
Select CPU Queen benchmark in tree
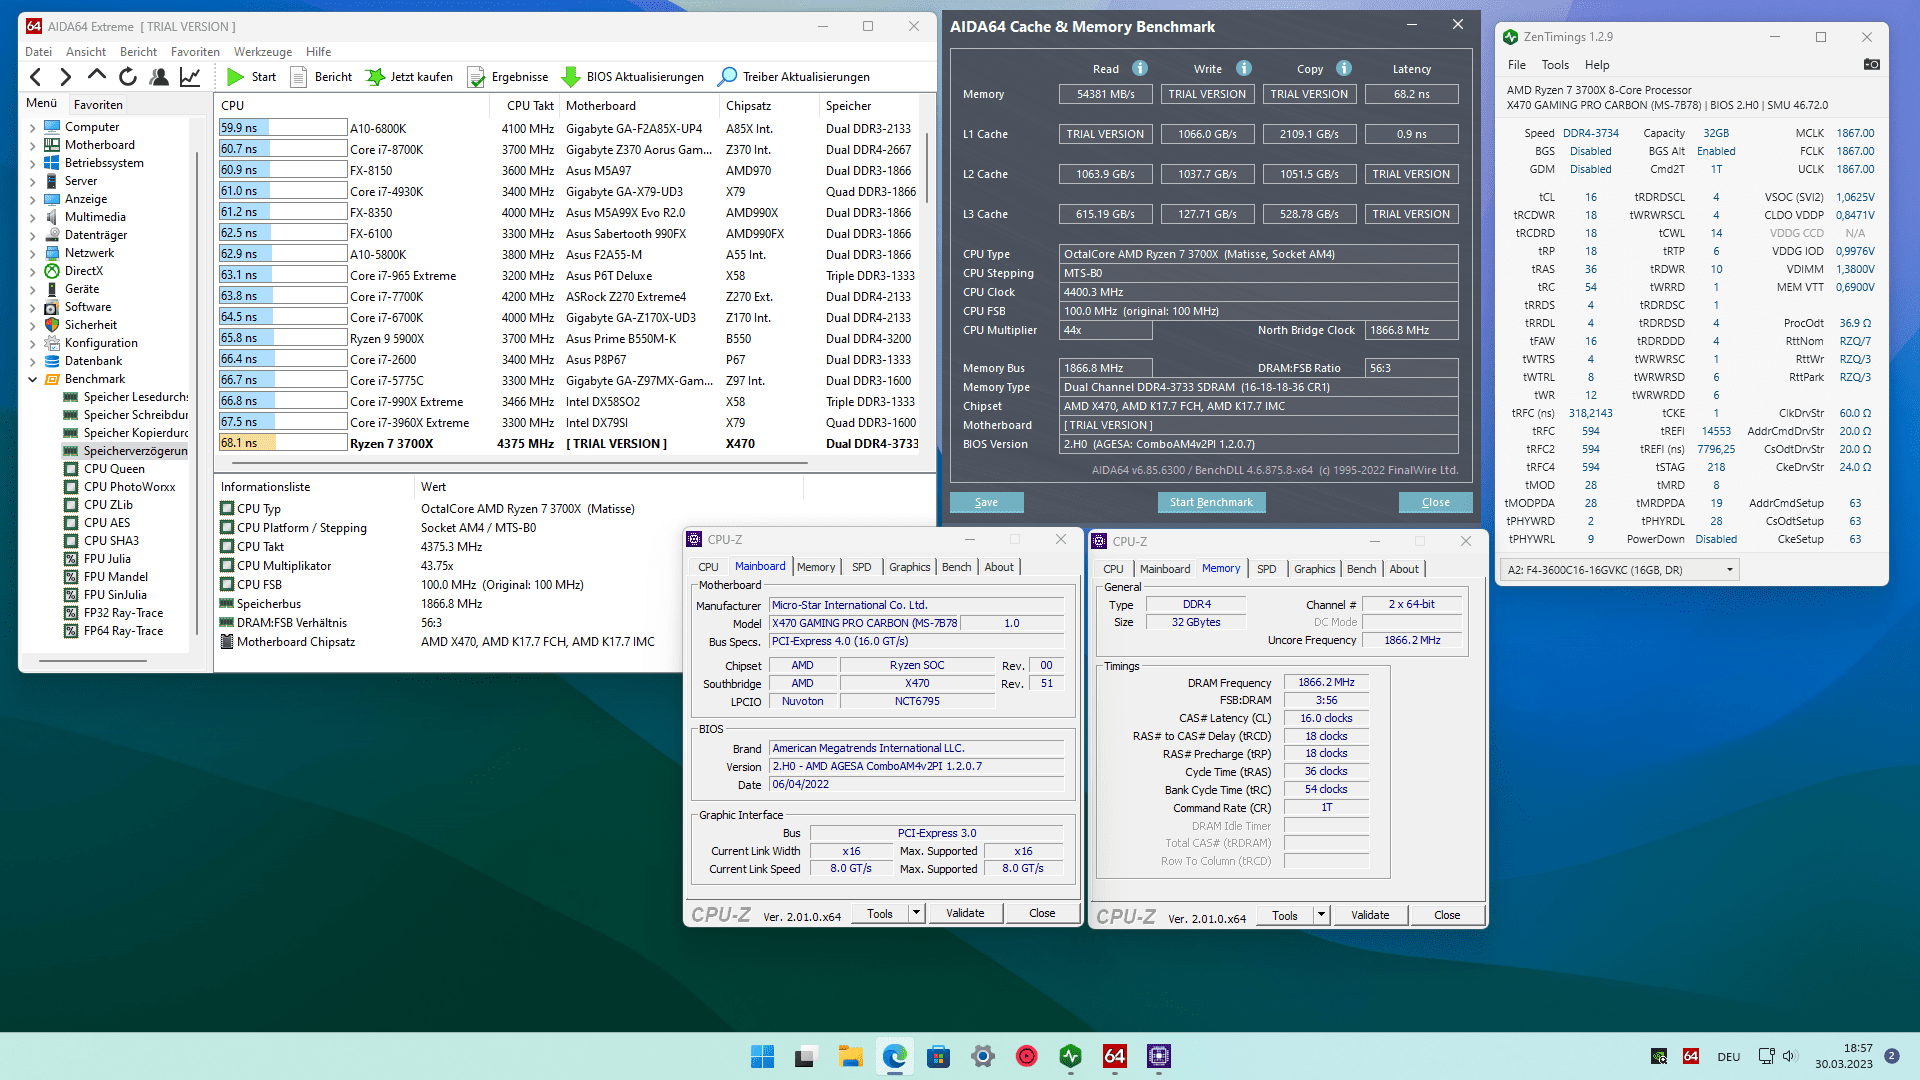(x=114, y=469)
